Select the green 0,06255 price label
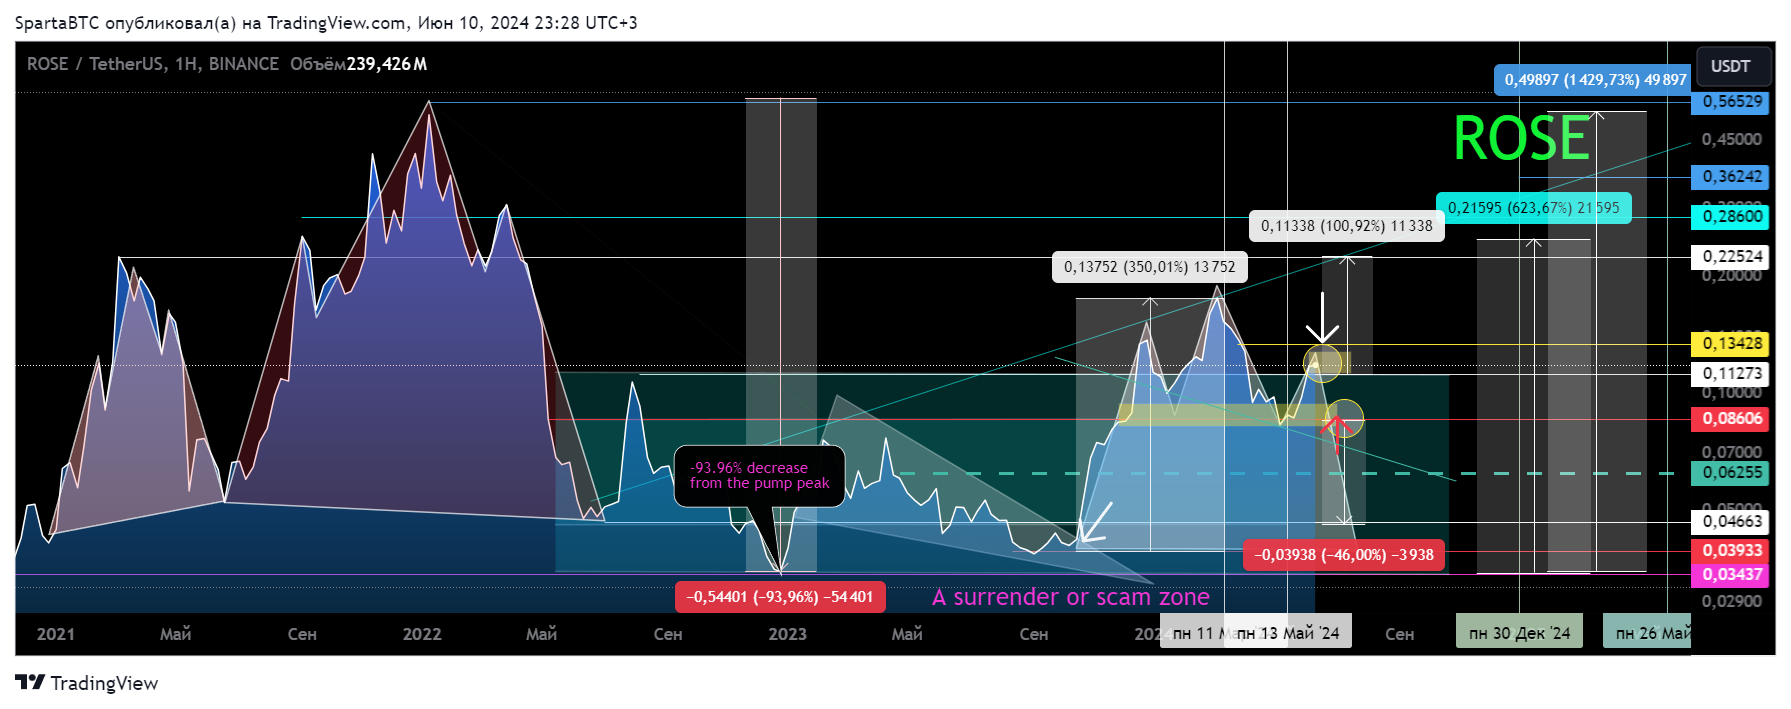This screenshot has height=709, width=1791. pyautogui.click(x=1732, y=473)
